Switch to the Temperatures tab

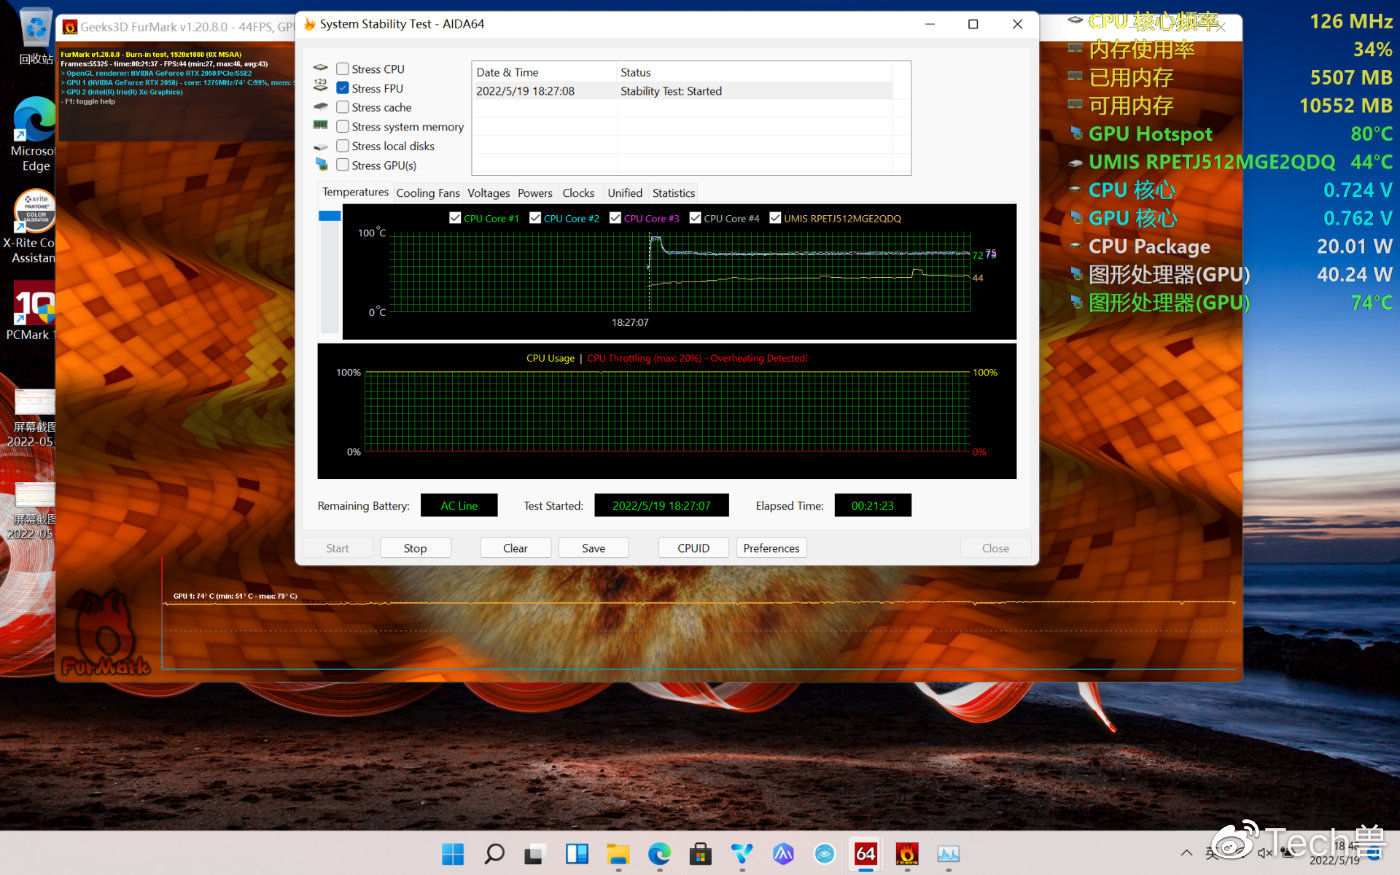[x=355, y=192]
